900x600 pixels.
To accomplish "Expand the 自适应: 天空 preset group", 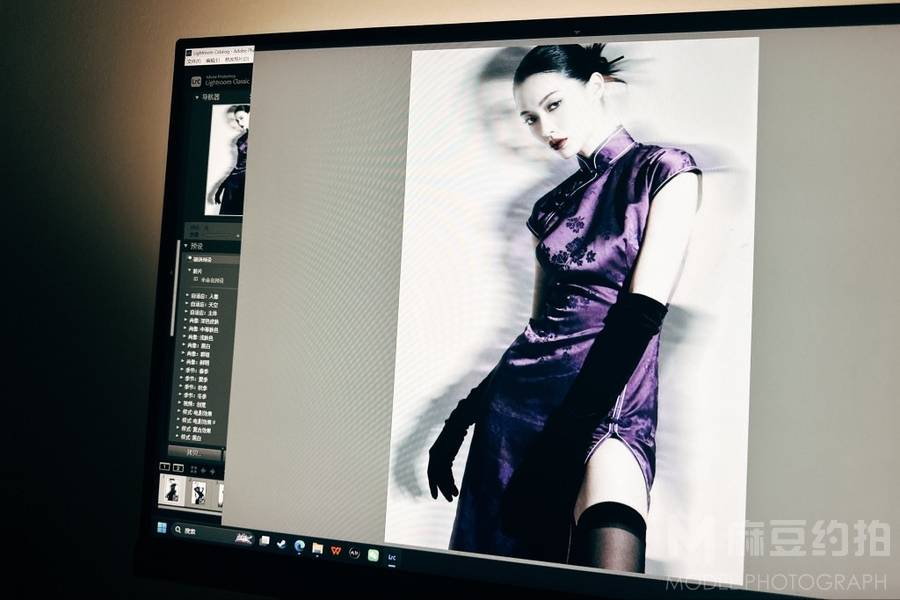I will [x=187, y=304].
